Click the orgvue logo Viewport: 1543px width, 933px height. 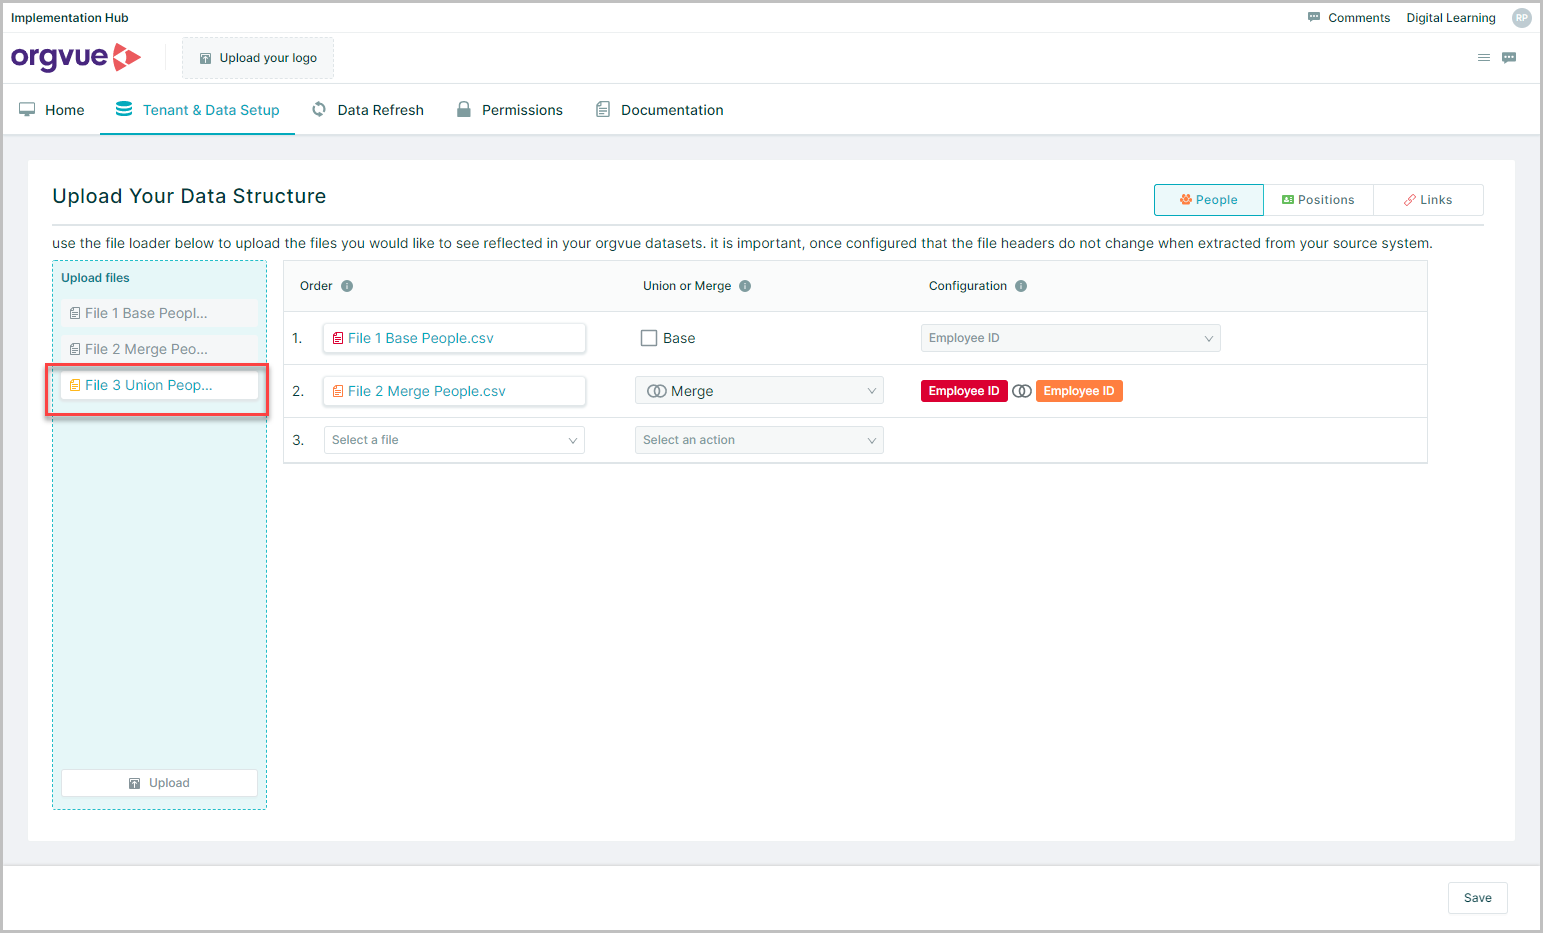pyautogui.click(x=76, y=57)
